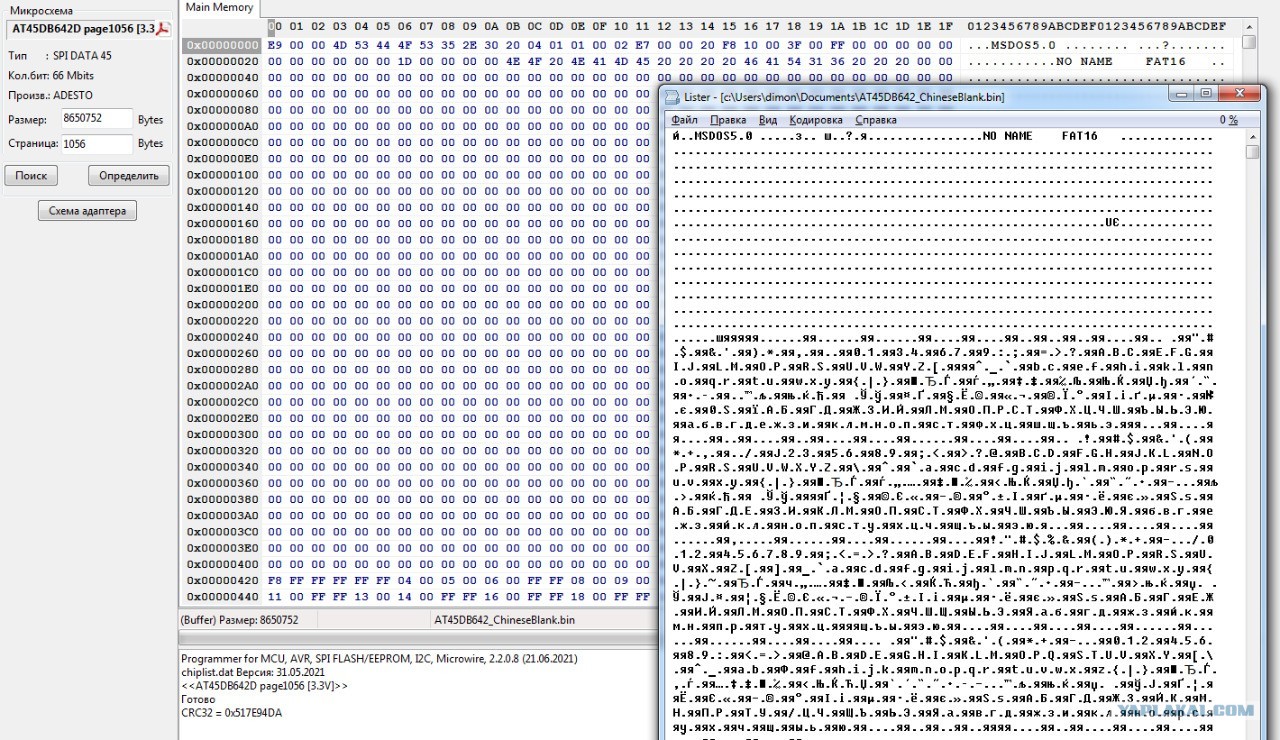
Task: Click the Тип SPI DATA 45 label
Action: tap(60, 56)
